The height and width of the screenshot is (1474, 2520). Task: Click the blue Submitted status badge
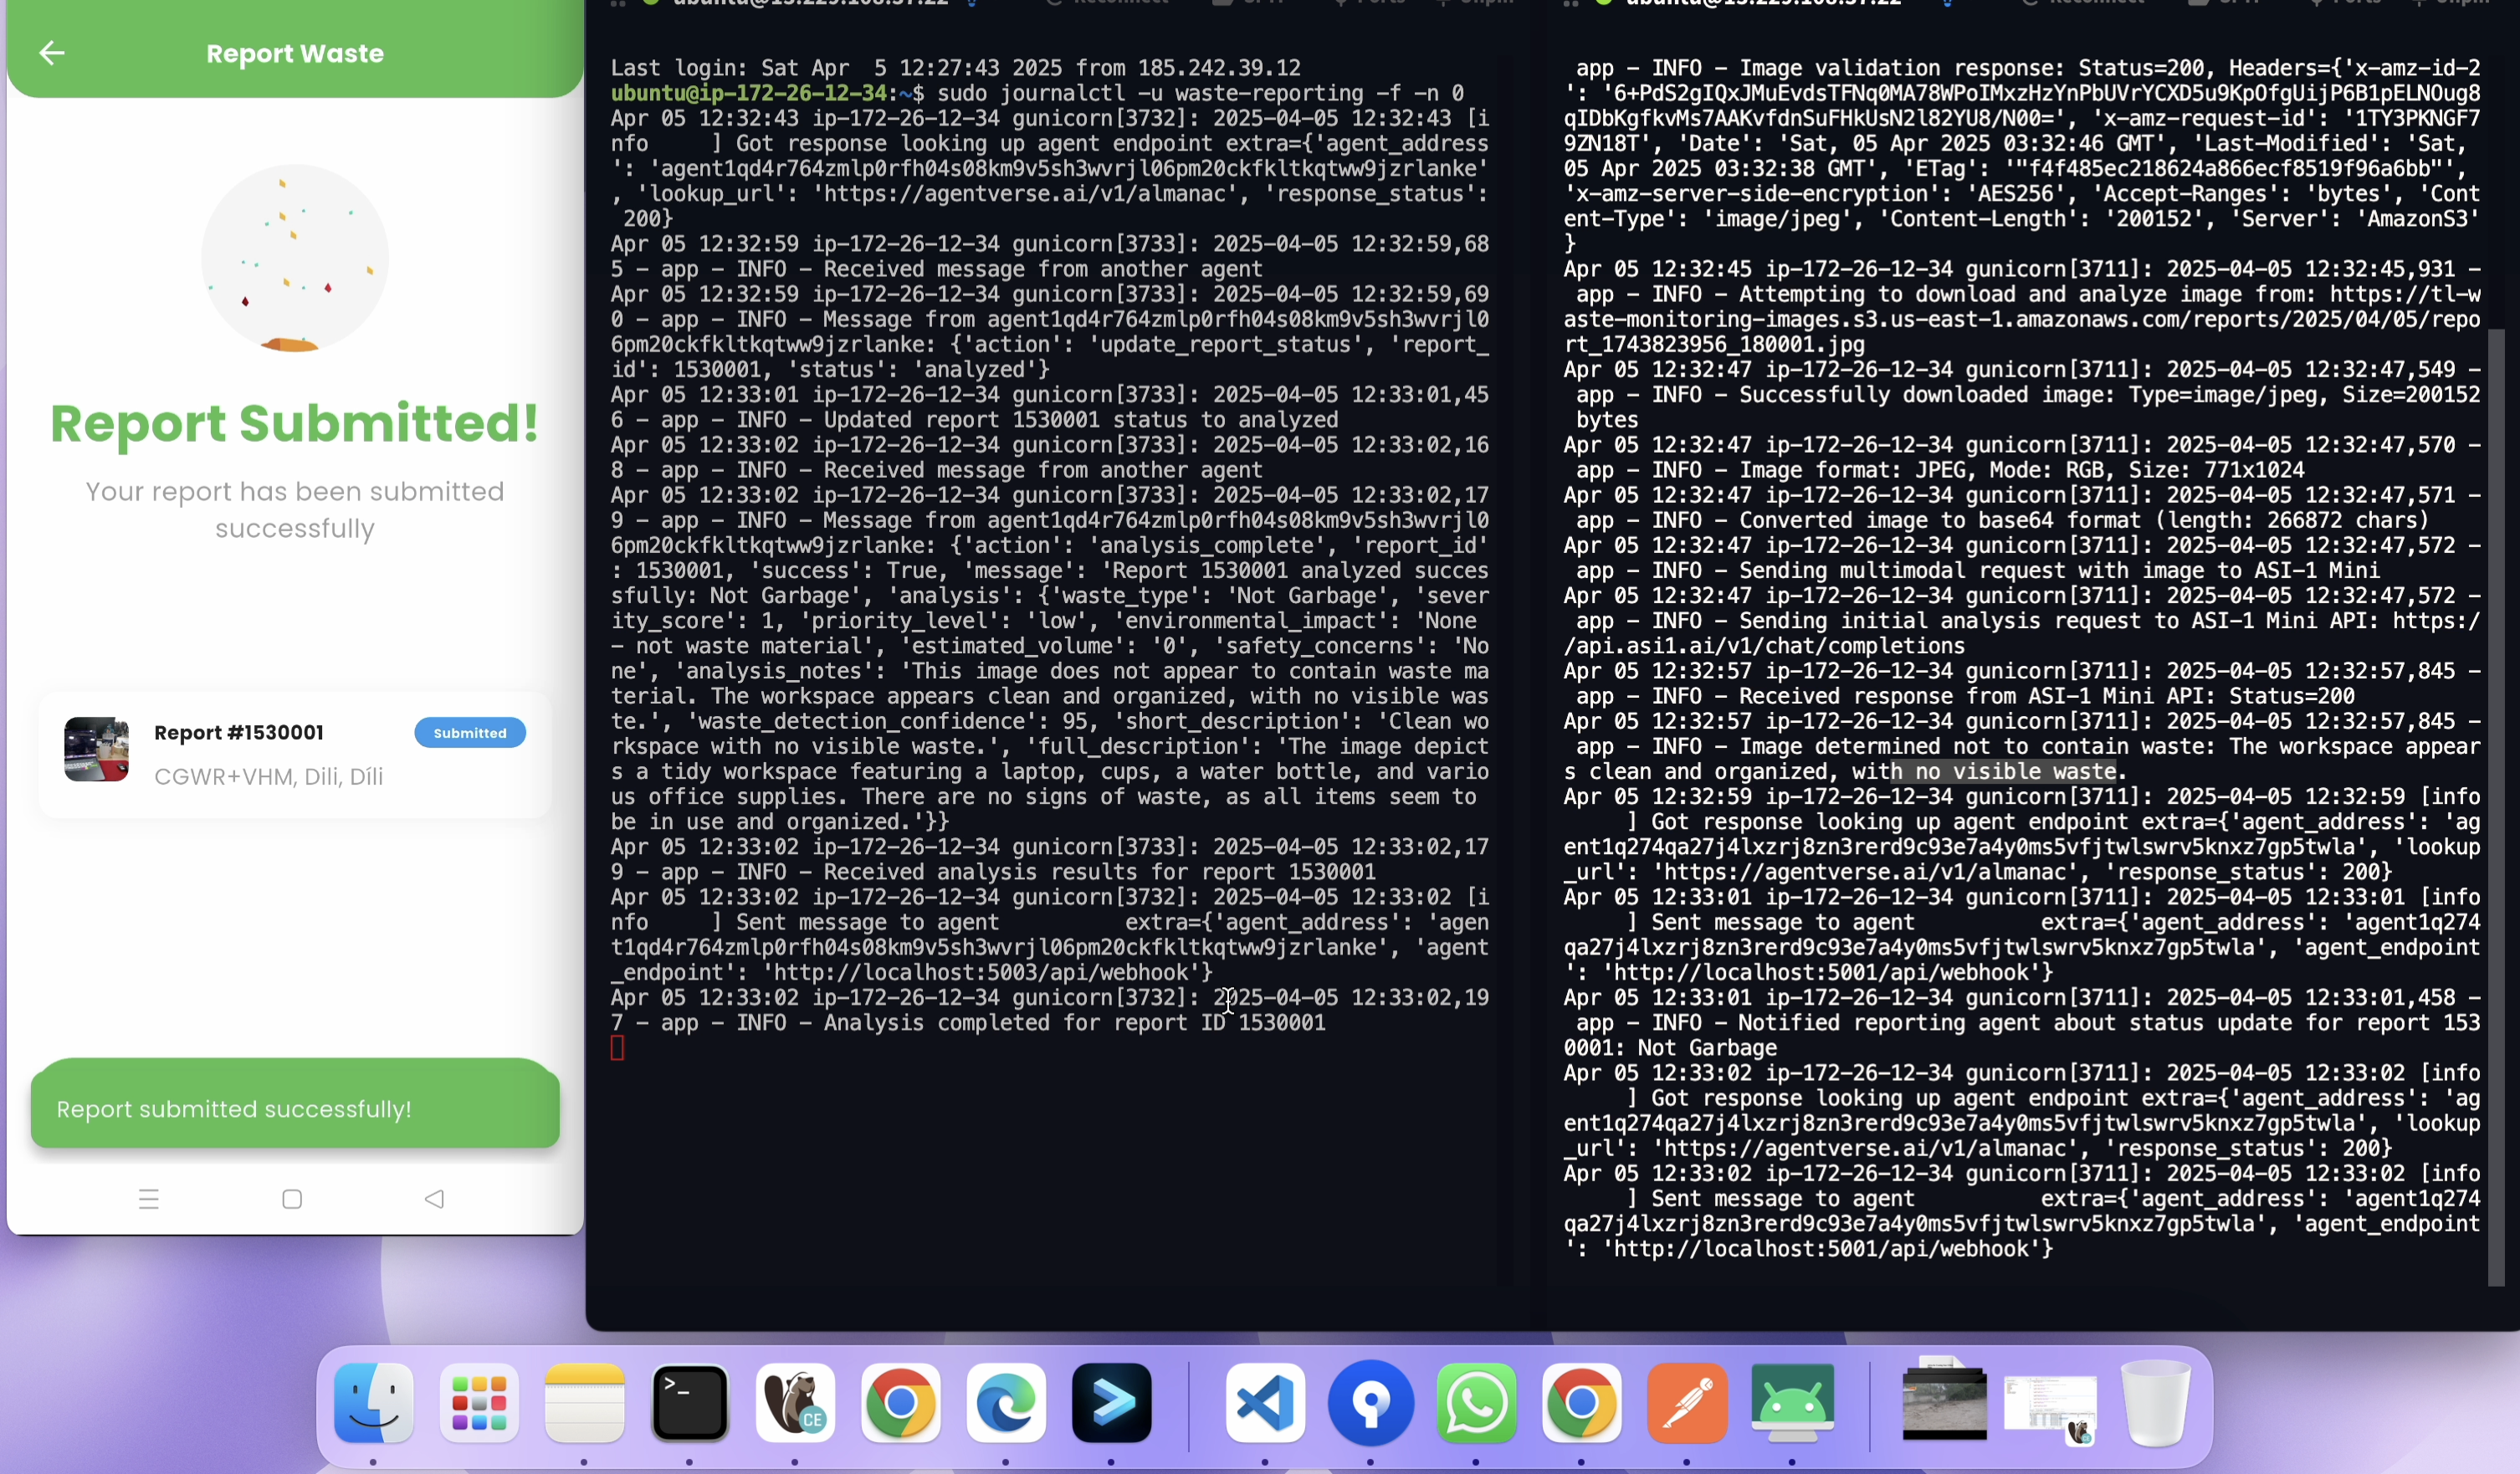[469, 733]
